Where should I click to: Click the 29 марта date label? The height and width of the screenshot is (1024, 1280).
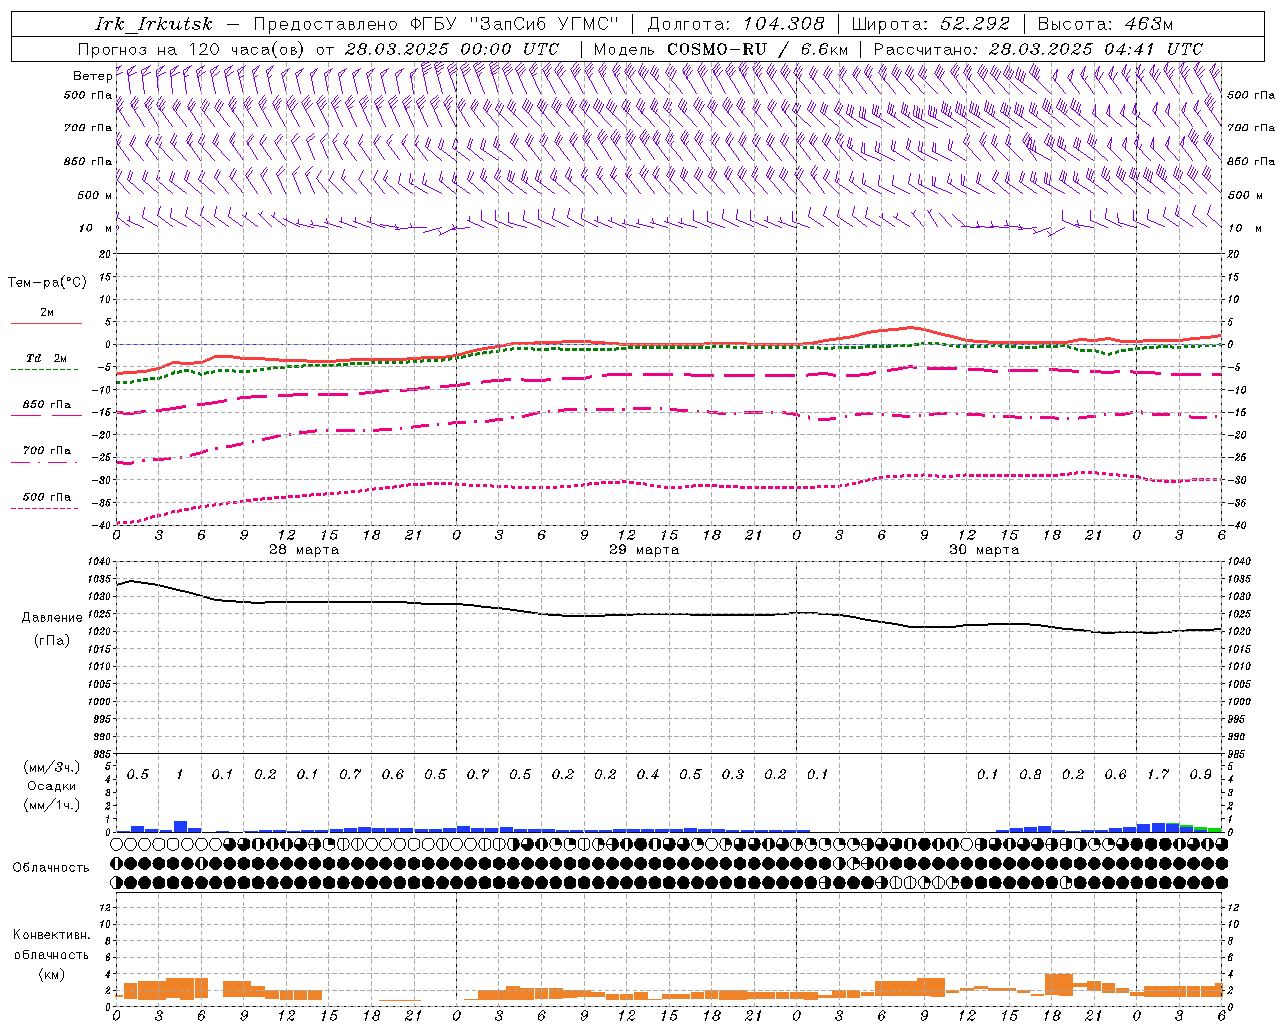point(644,550)
